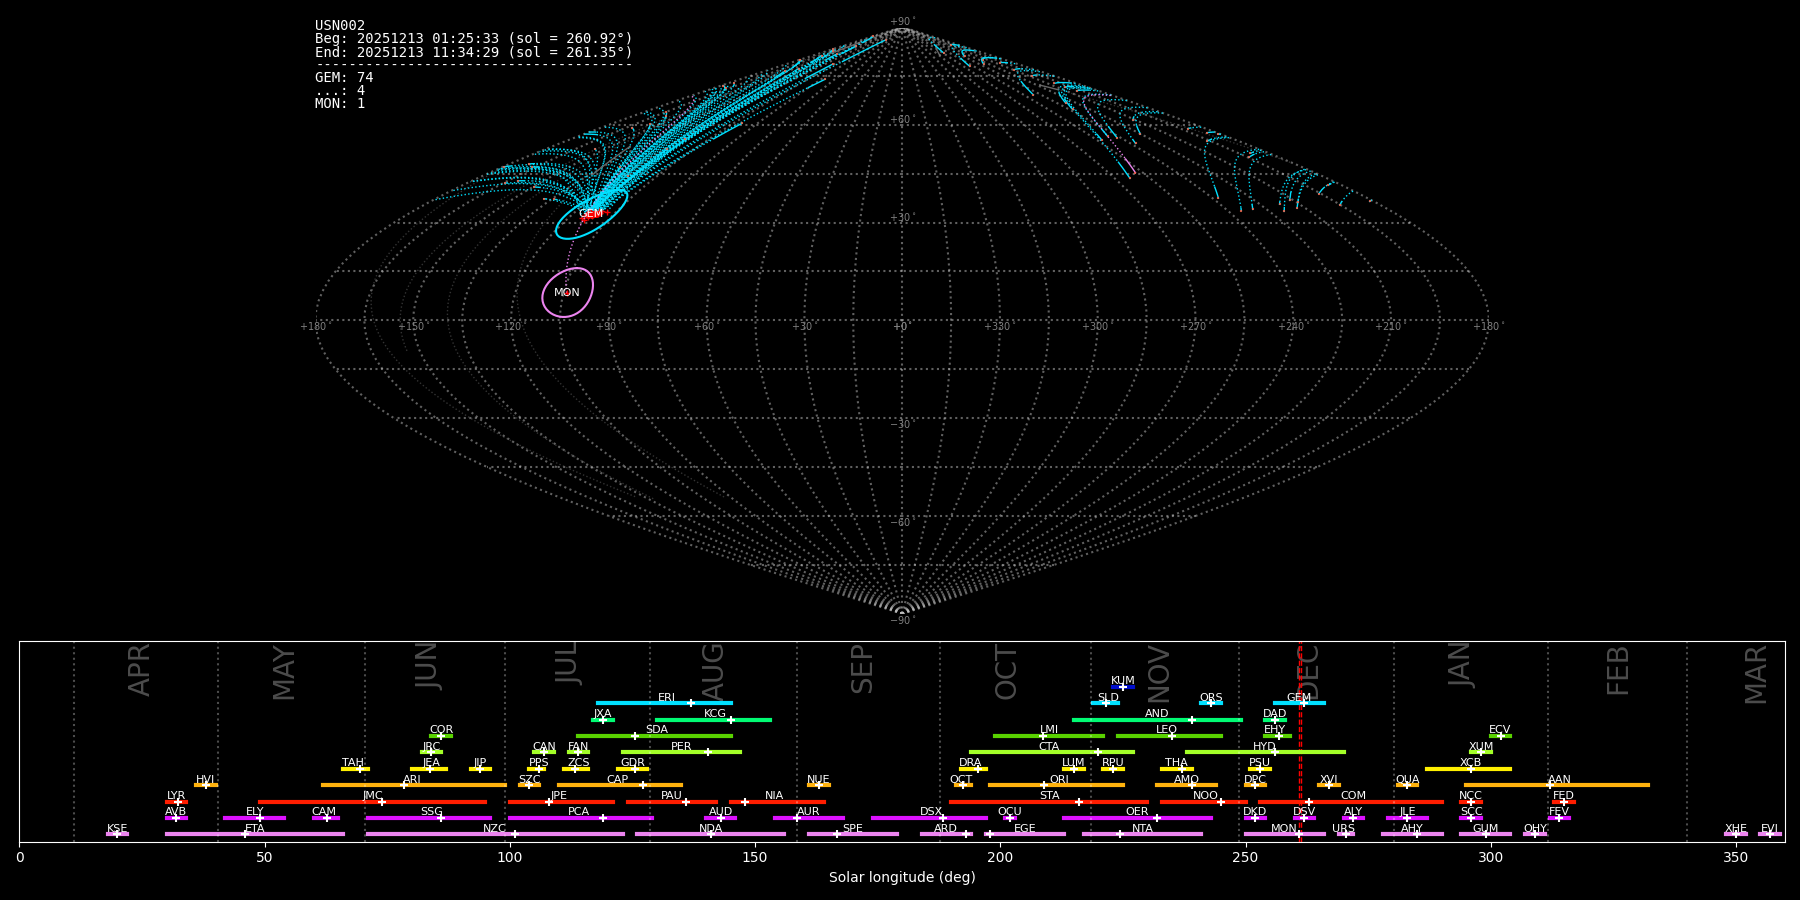Click the ORS shower label
Image resolution: width=1800 pixels, height=900 pixels.
pos(1211,698)
